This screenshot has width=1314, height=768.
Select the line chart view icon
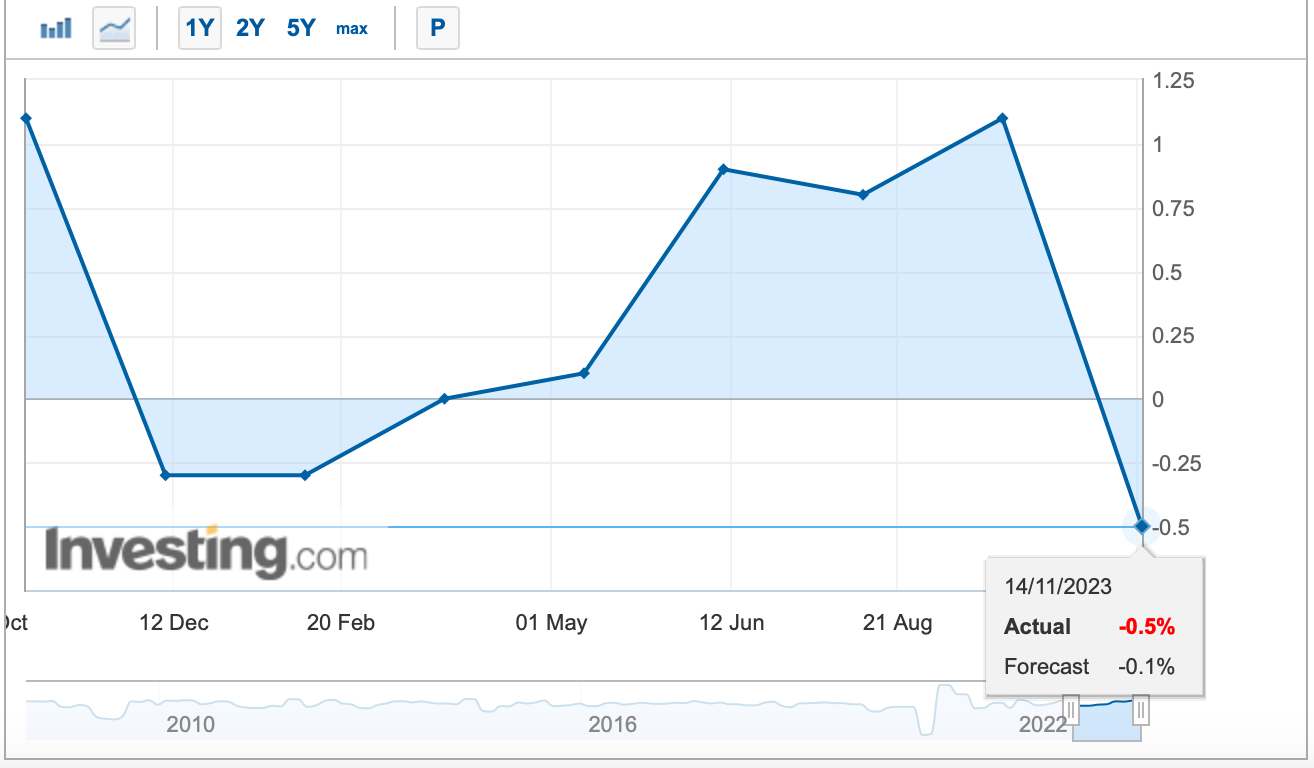(x=113, y=28)
